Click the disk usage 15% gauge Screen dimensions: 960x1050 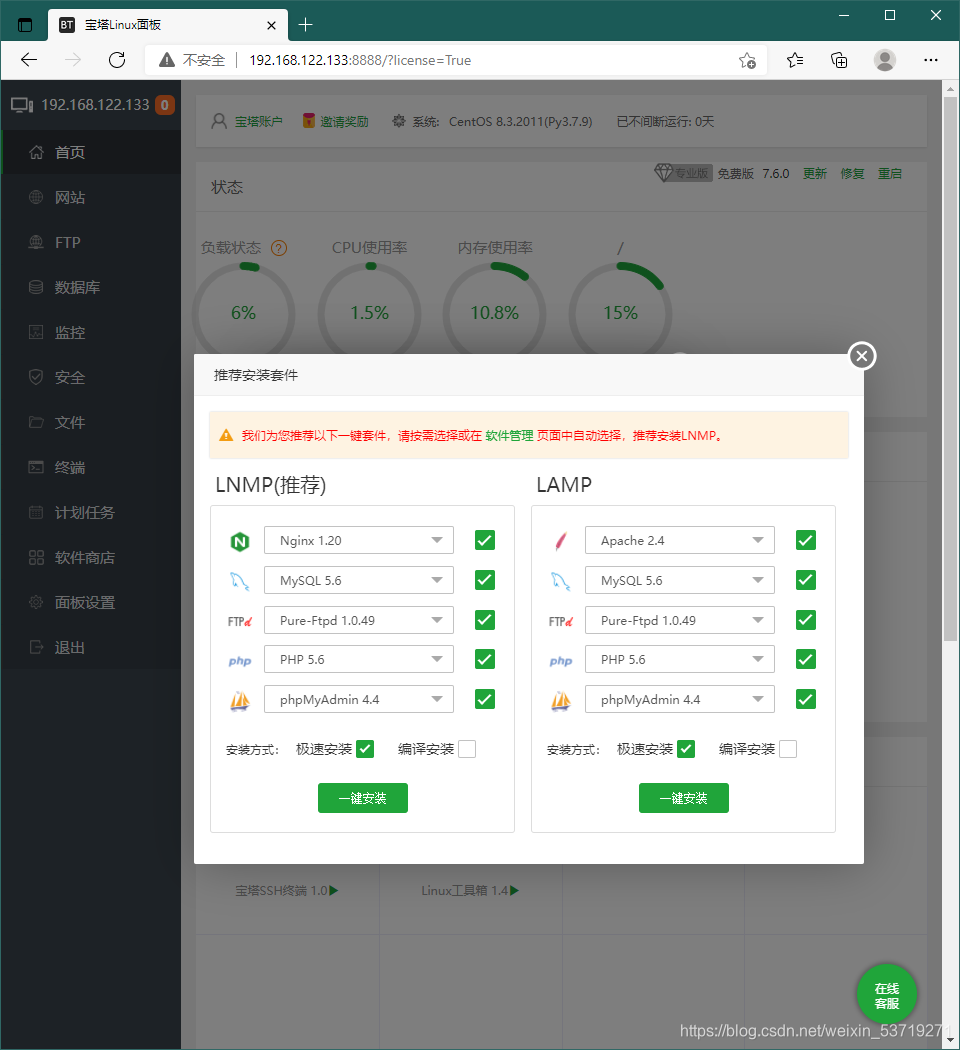620,311
